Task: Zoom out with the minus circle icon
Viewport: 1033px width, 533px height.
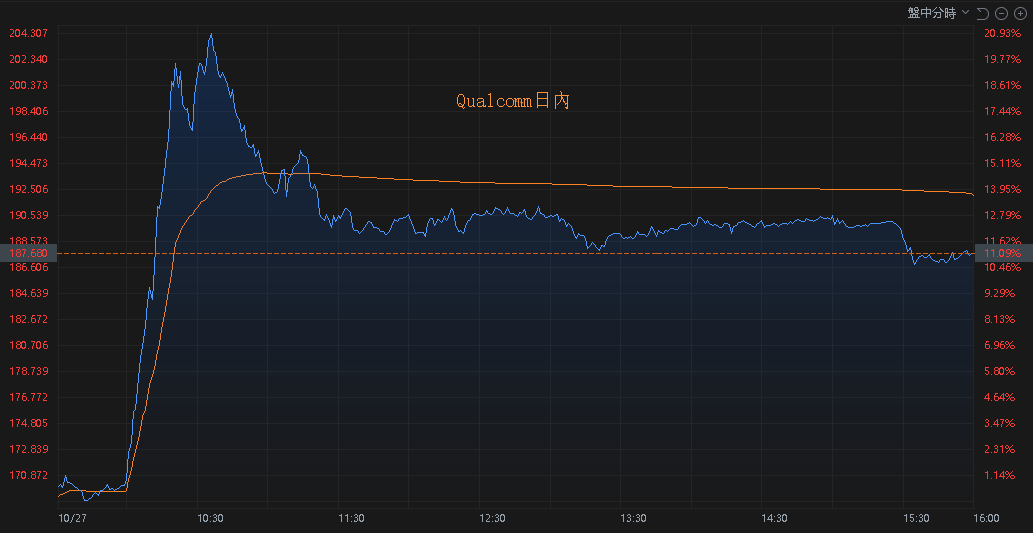Action: click(1001, 13)
